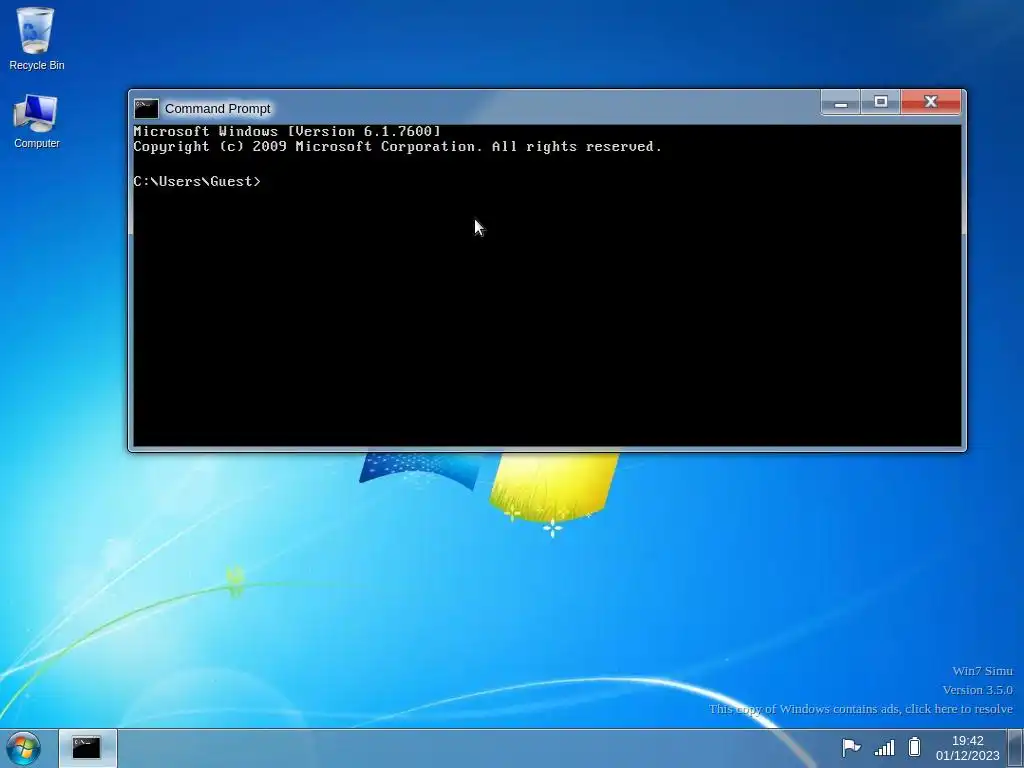This screenshot has width=1024, height=768.
Task: Select 'Command Prompt' title text
Action: 217,108
